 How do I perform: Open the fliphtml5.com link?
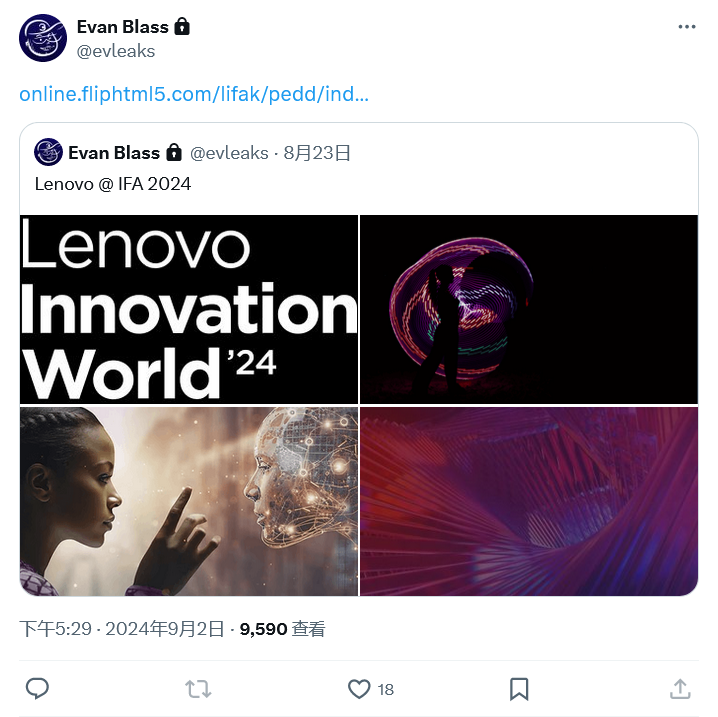pos(194,95)
